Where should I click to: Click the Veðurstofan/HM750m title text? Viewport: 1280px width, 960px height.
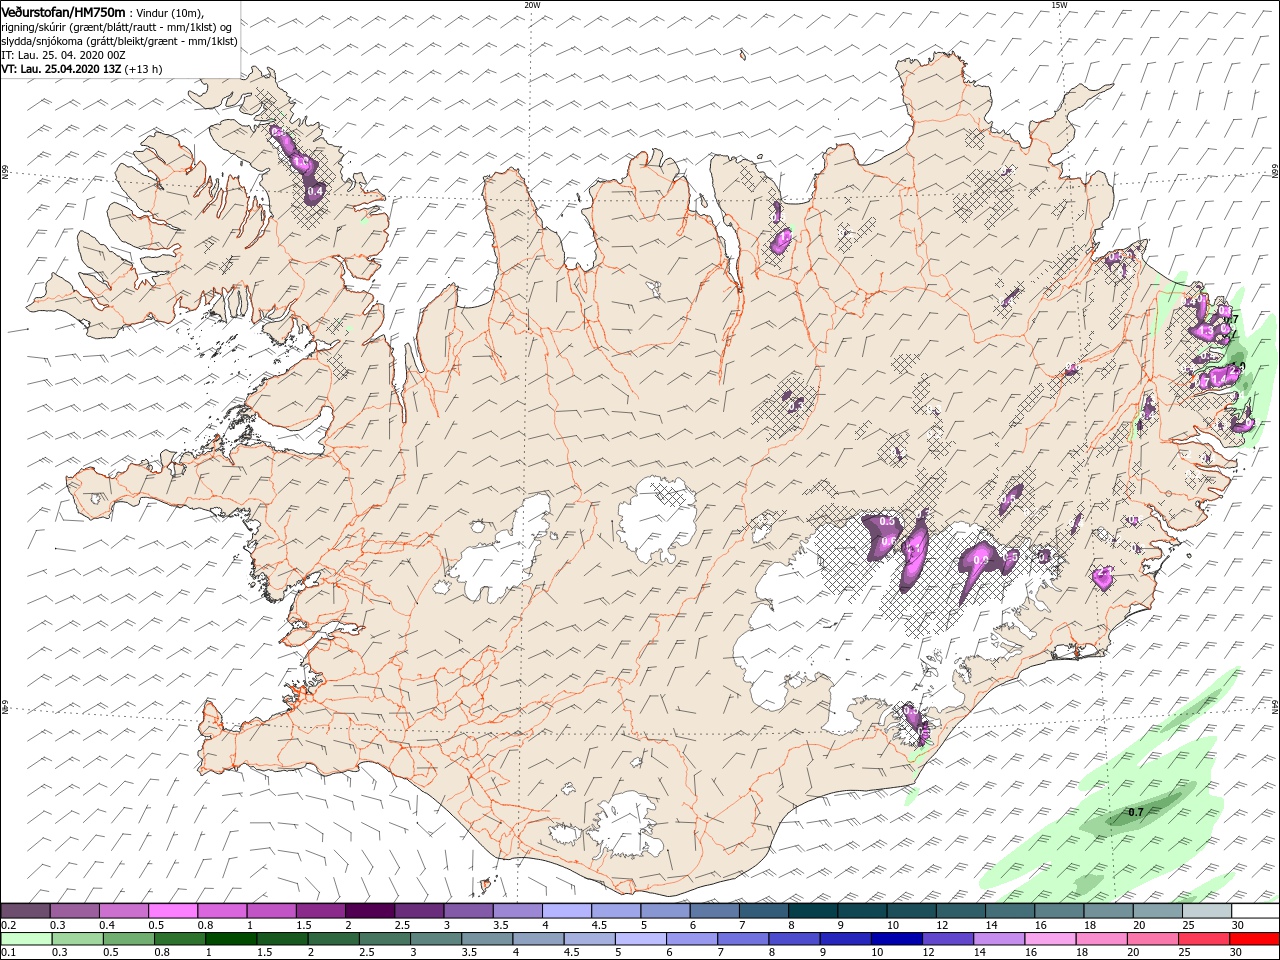(x=64, y=11)
